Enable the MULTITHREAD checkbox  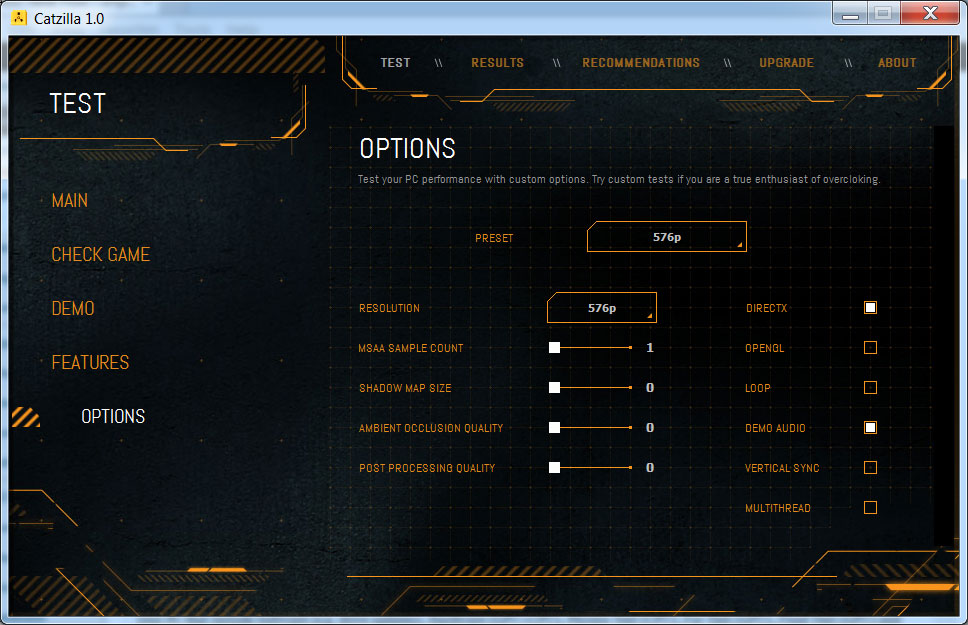tap(870, 508)
